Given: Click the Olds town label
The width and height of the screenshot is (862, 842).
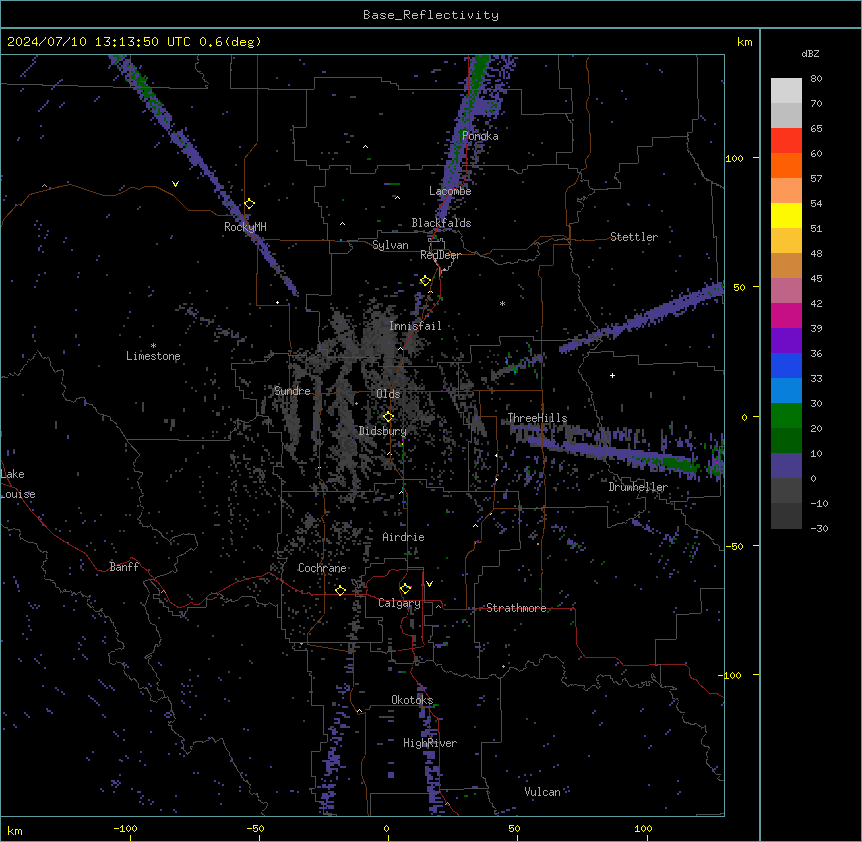Looking at the screenshot, I should point(388,394).
